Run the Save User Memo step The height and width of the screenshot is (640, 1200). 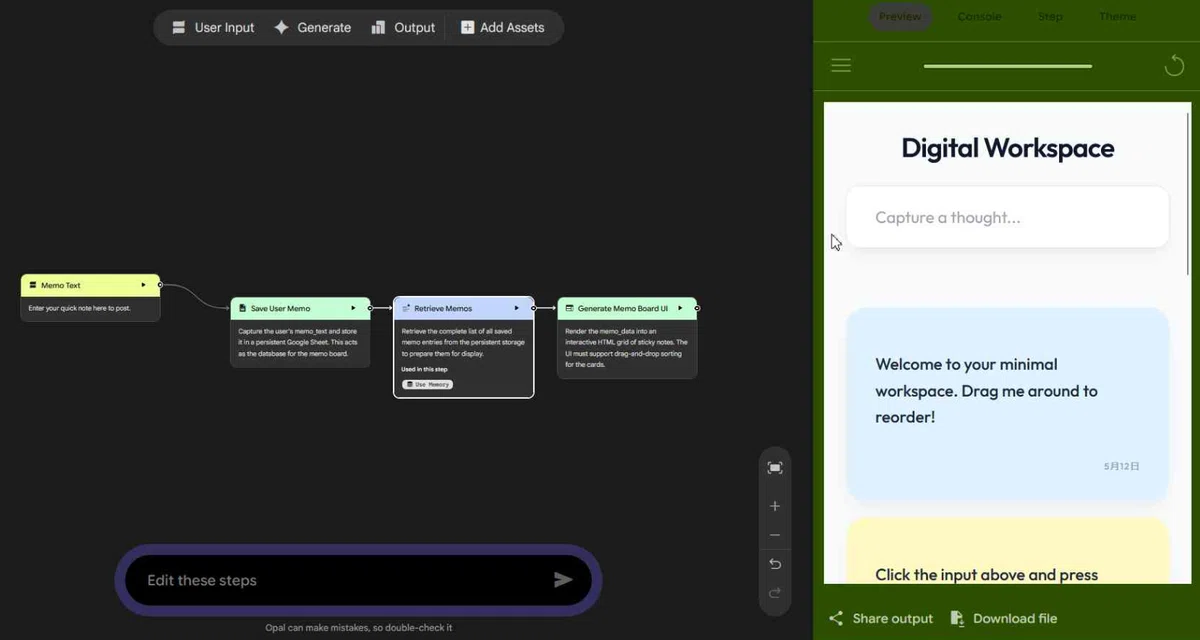click(353, 308)
